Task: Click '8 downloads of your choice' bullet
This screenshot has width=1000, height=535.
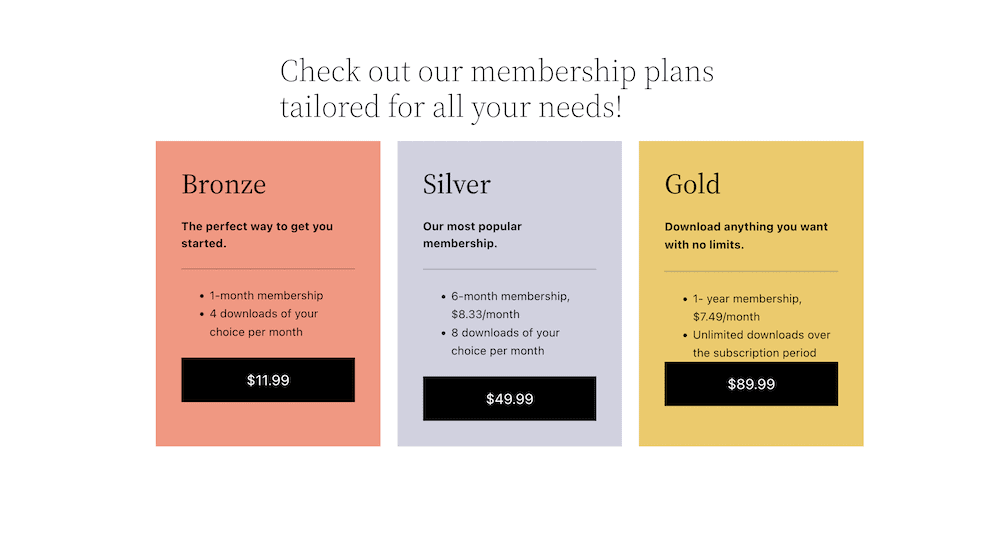Action: point(505,342)
